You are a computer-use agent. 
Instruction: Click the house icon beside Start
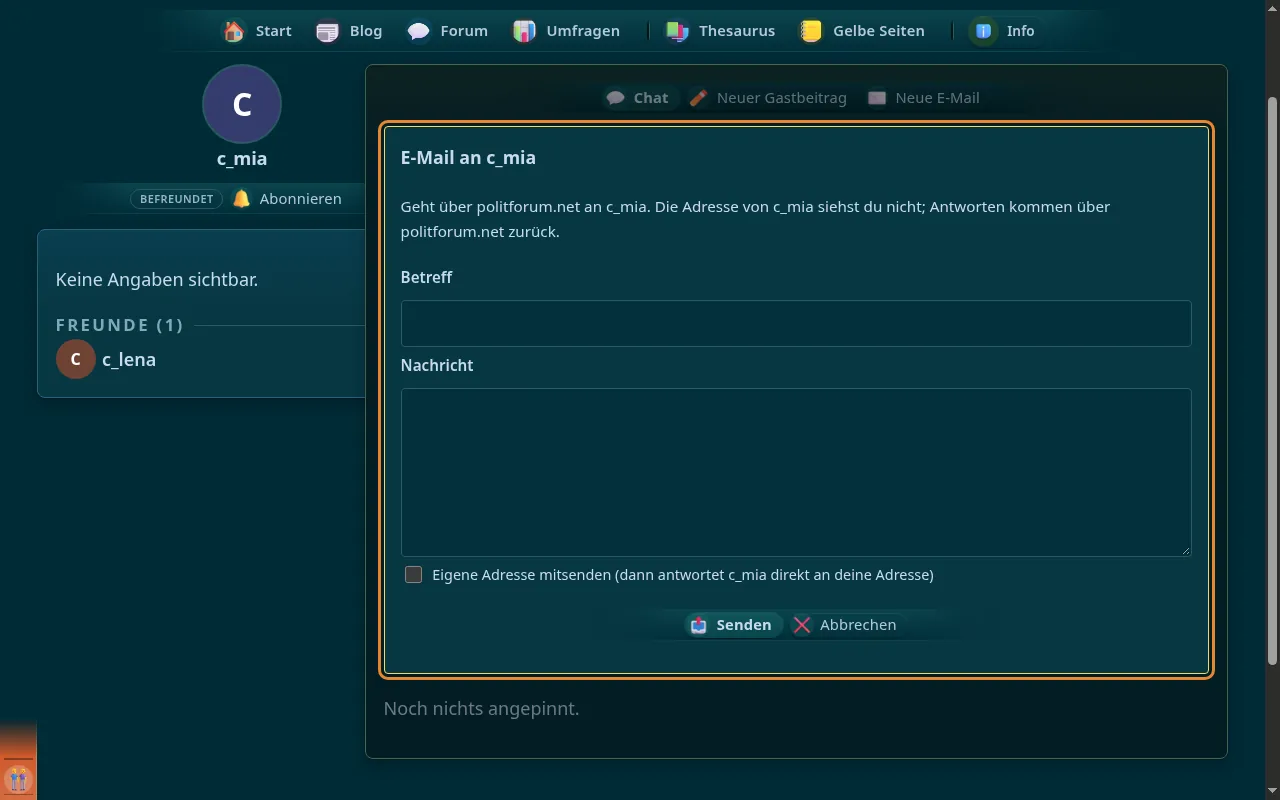[234, 31]
